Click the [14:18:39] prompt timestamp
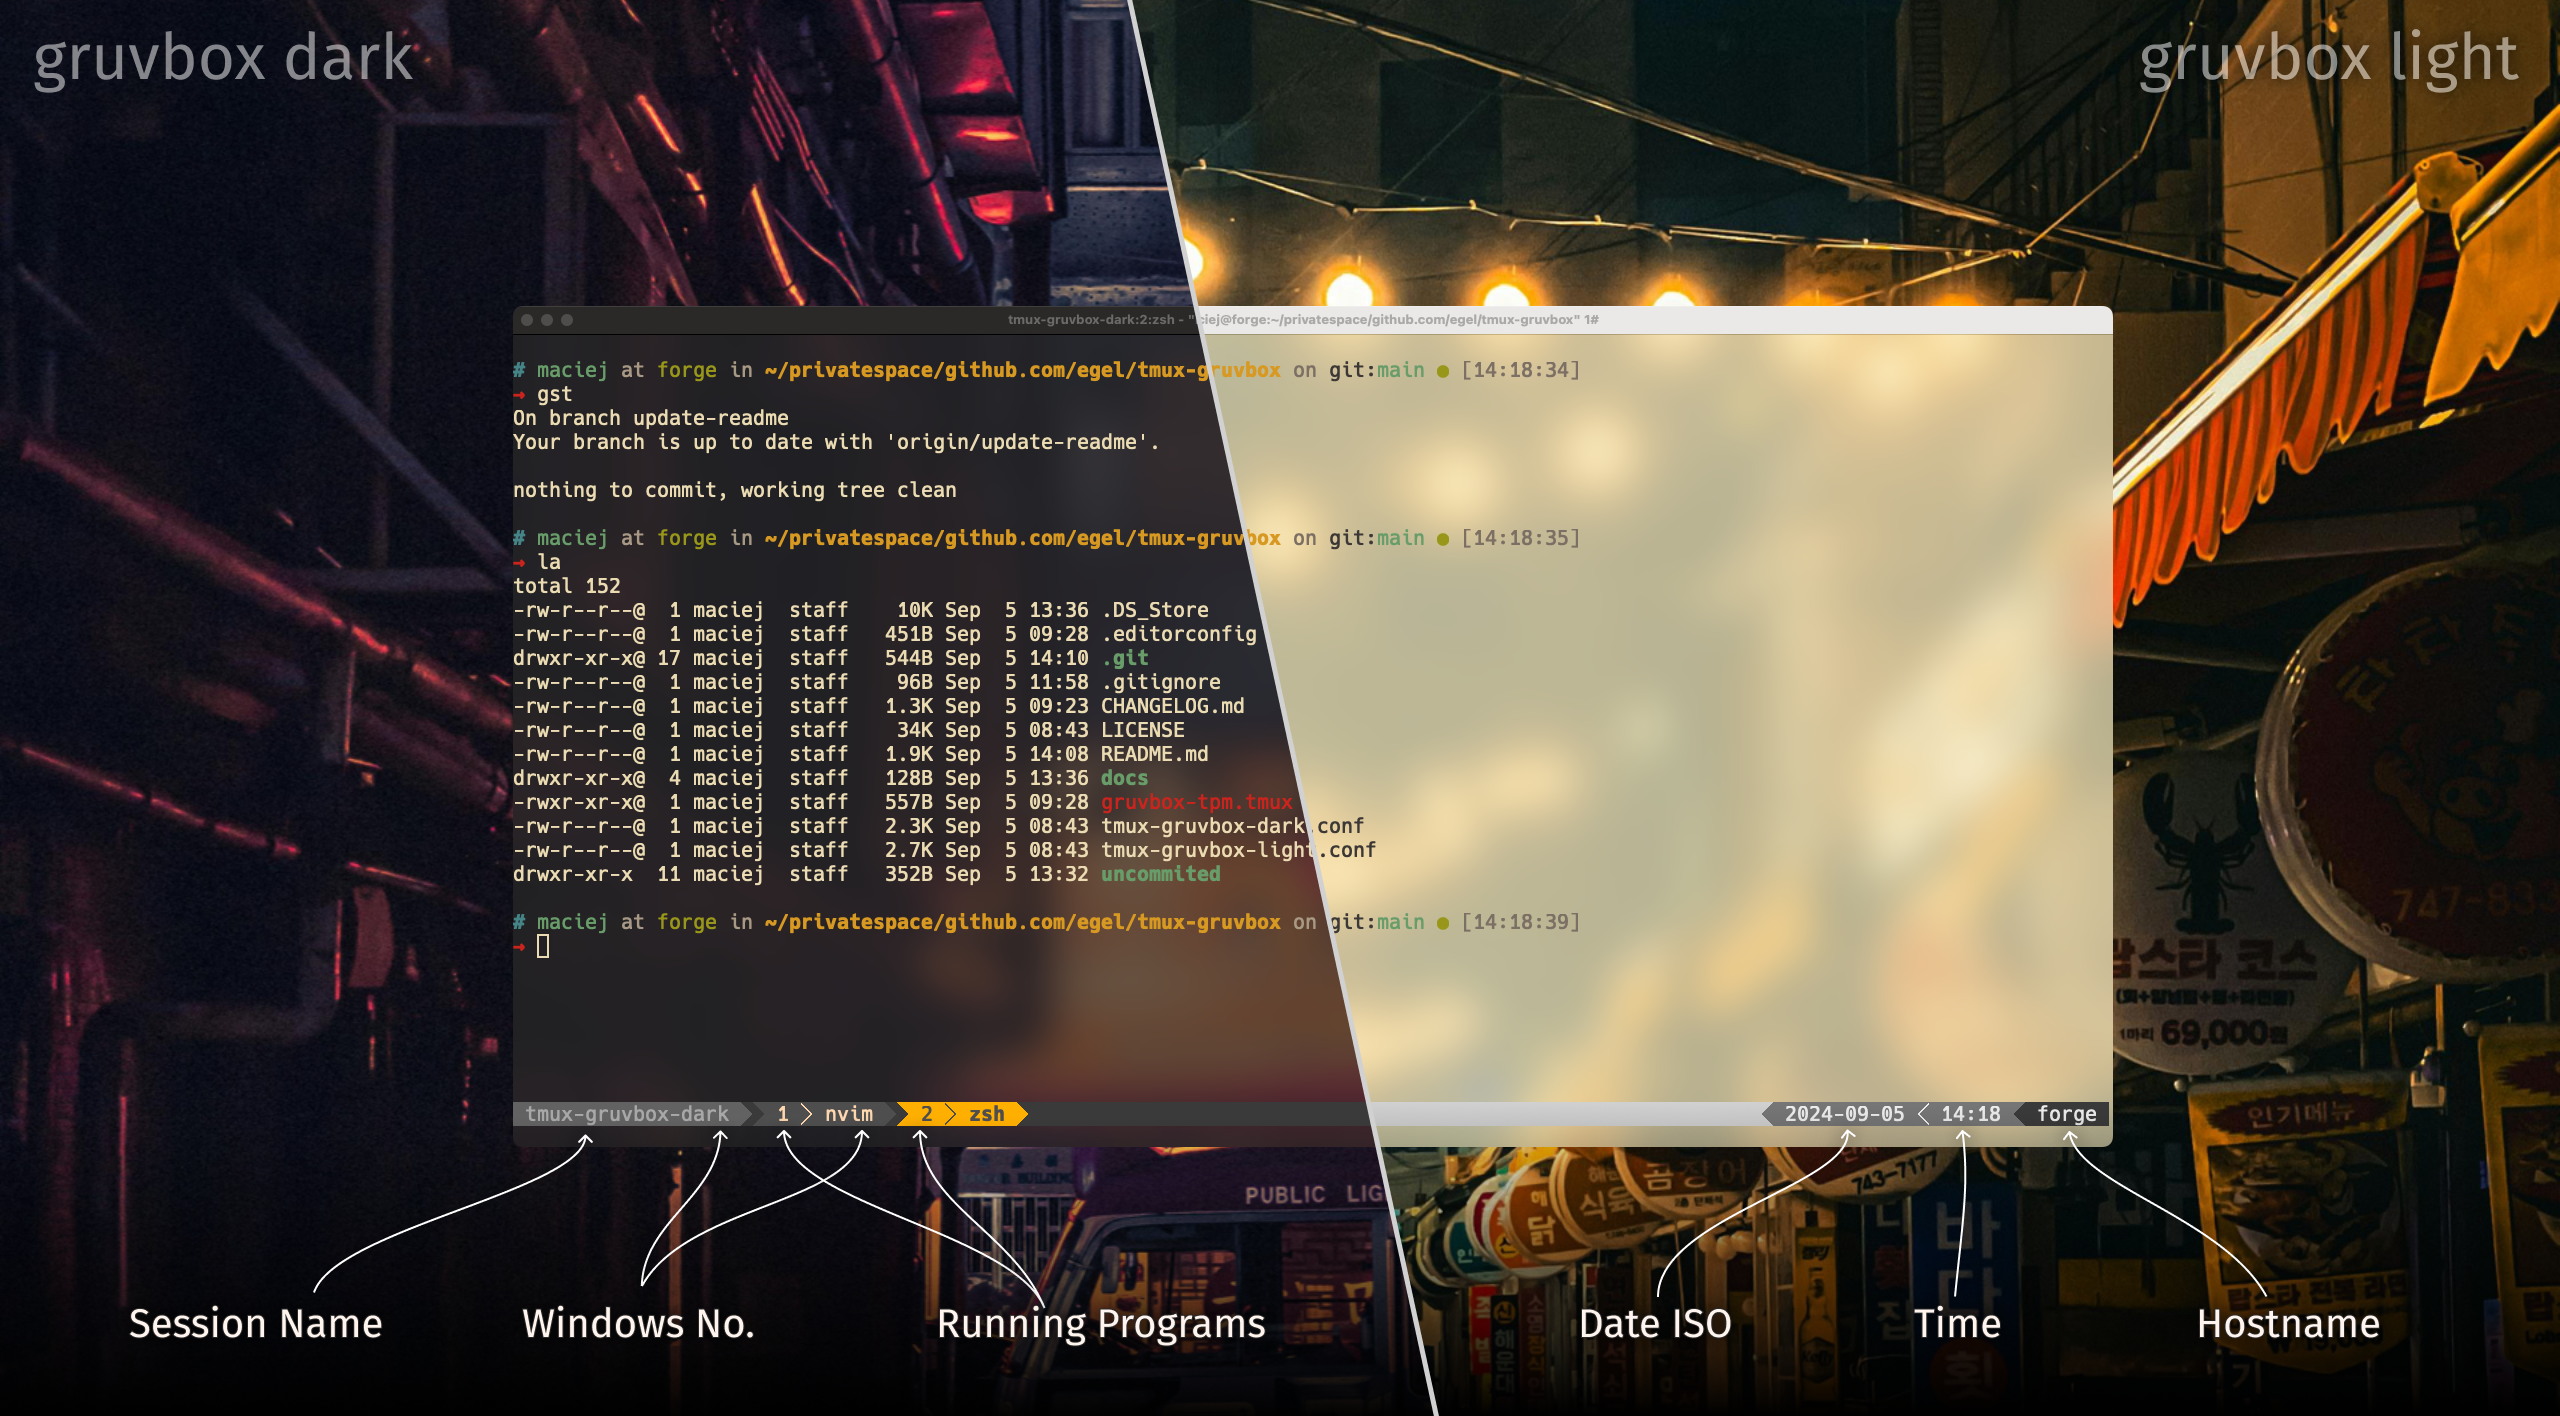 [1521, 922]
